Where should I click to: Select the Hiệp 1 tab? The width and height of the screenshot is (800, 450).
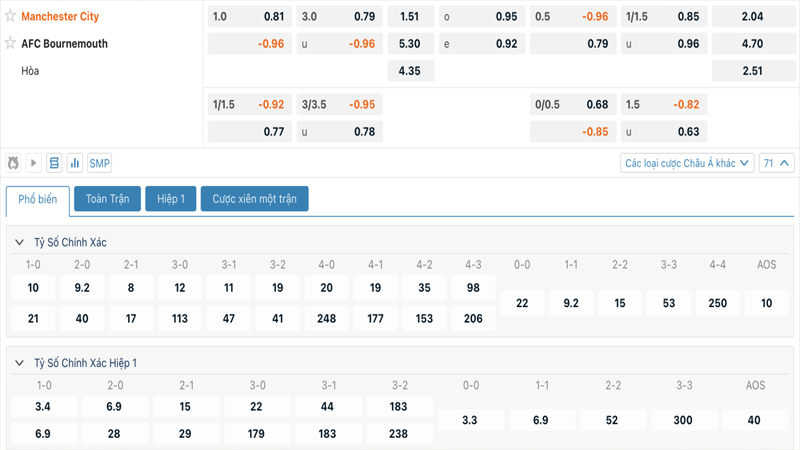click(x=170, y=199)
